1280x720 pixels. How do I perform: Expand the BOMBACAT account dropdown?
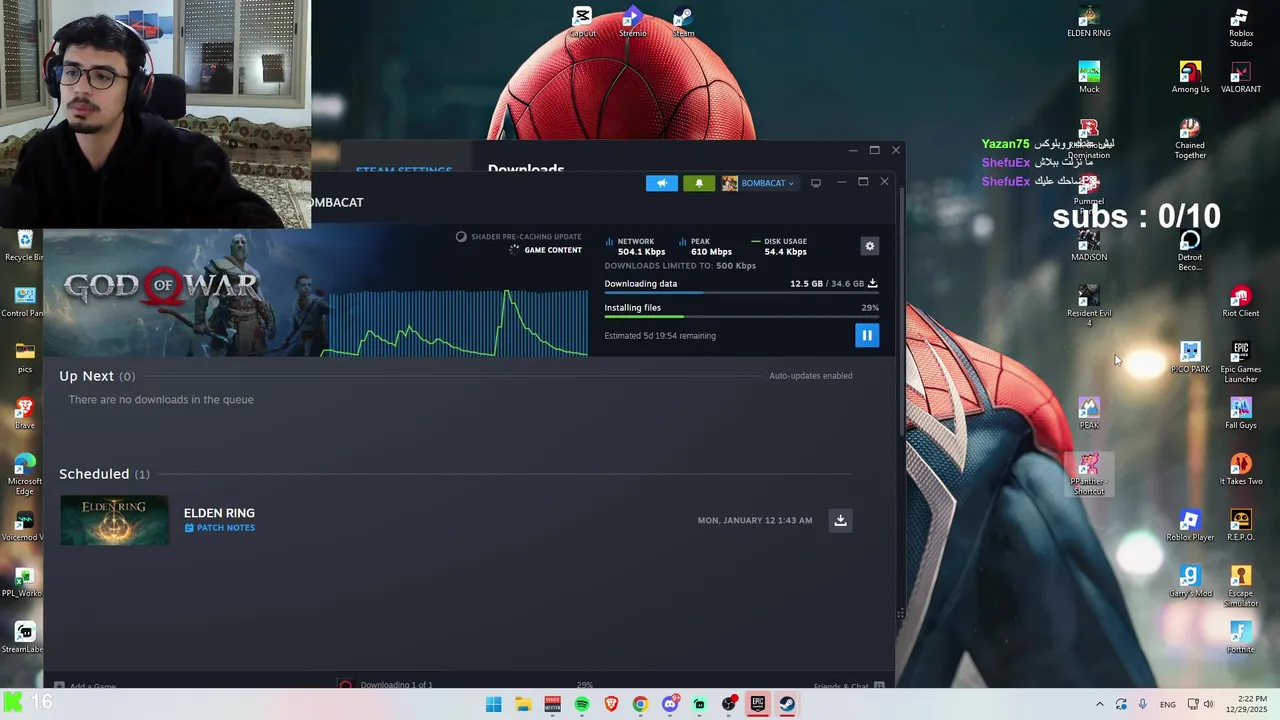[759, 183]
